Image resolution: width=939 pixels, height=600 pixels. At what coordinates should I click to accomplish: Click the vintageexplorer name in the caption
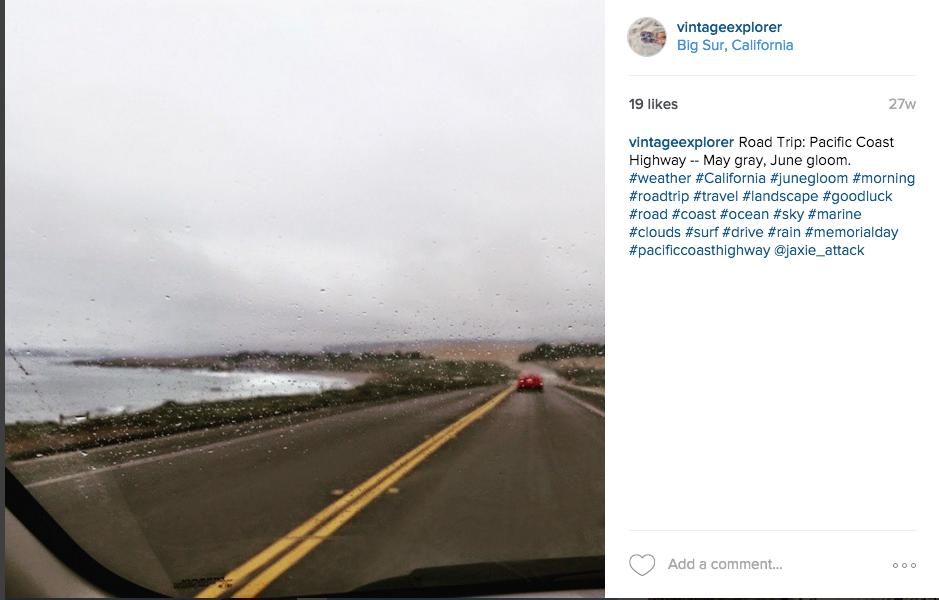(681, 143)
